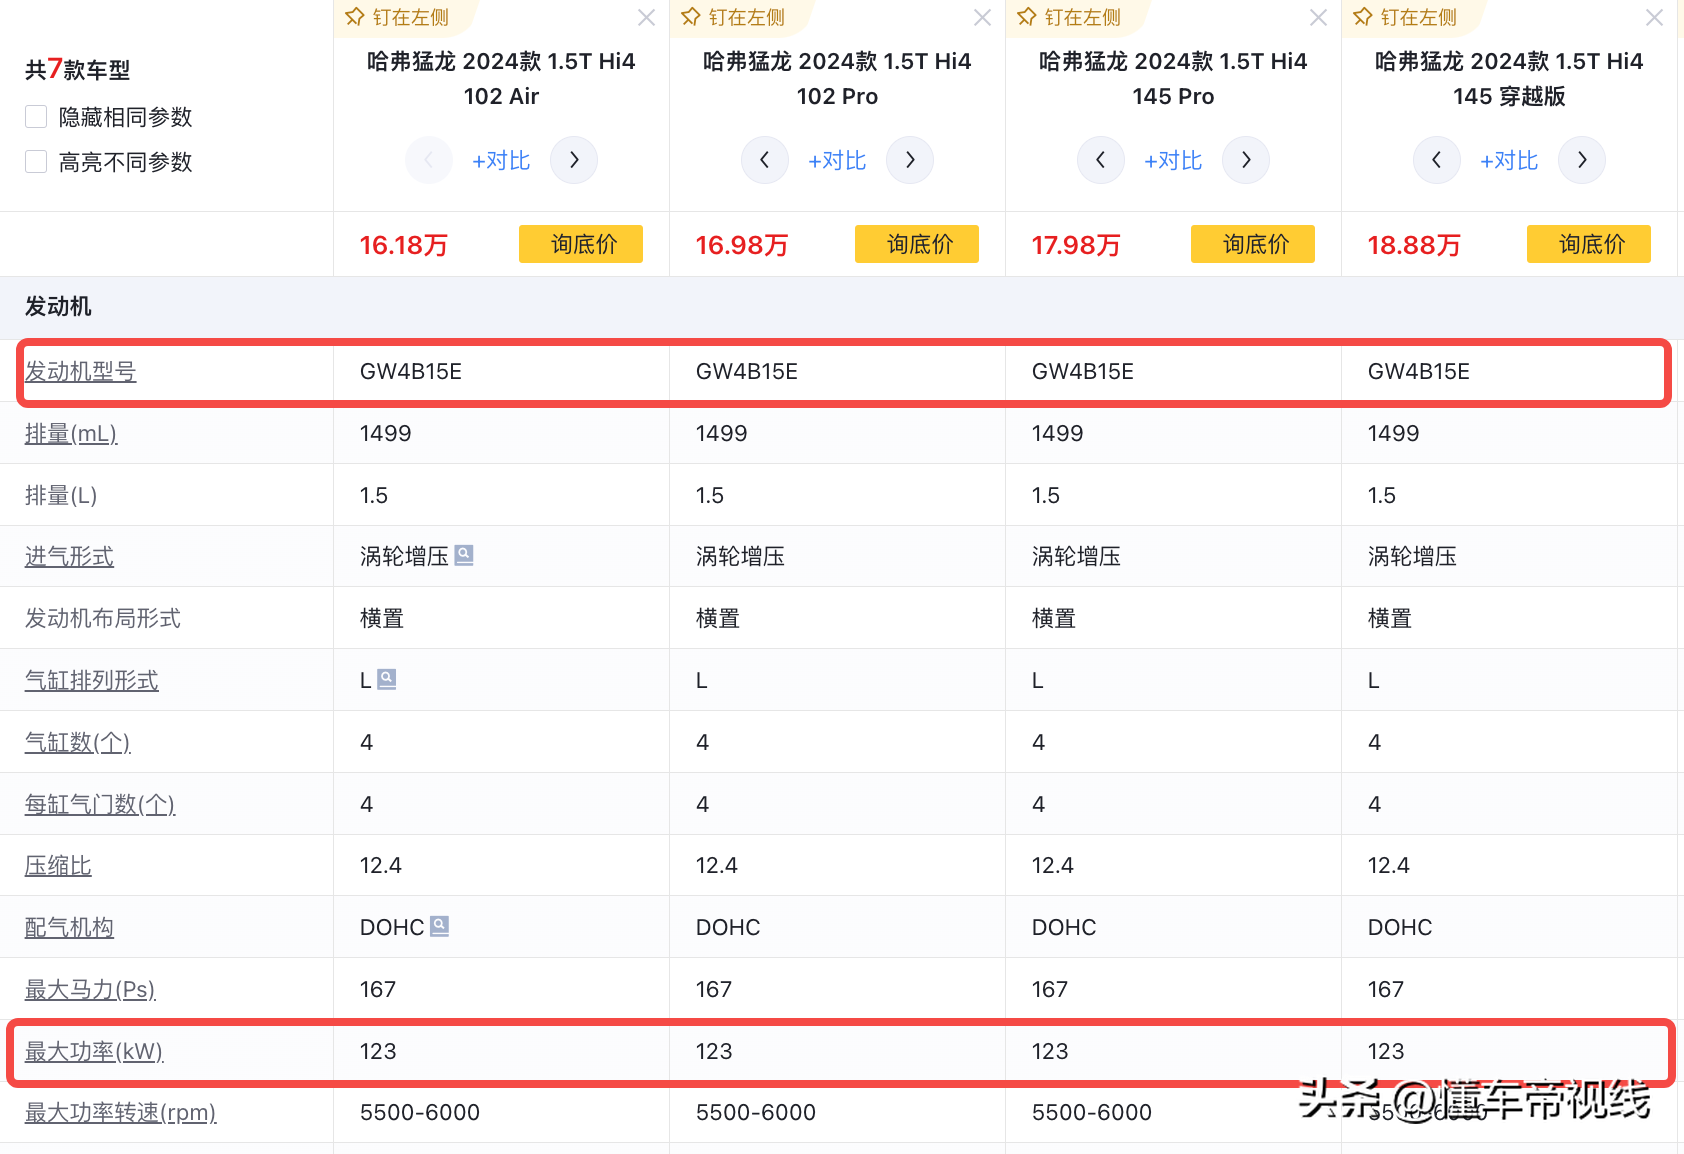
Task: Pin the 145 穿越版 column to the left
Action: click(x=1405, y=17)
